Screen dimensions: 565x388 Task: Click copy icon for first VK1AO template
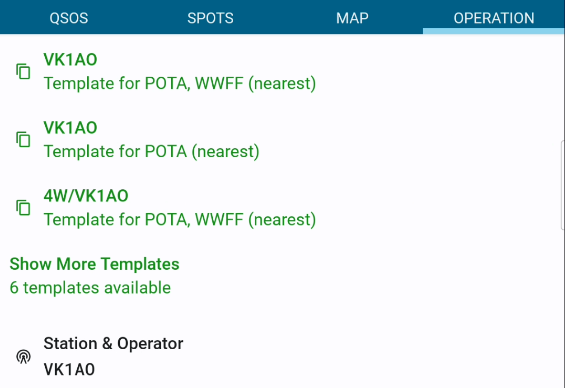(x=23, y=71)
